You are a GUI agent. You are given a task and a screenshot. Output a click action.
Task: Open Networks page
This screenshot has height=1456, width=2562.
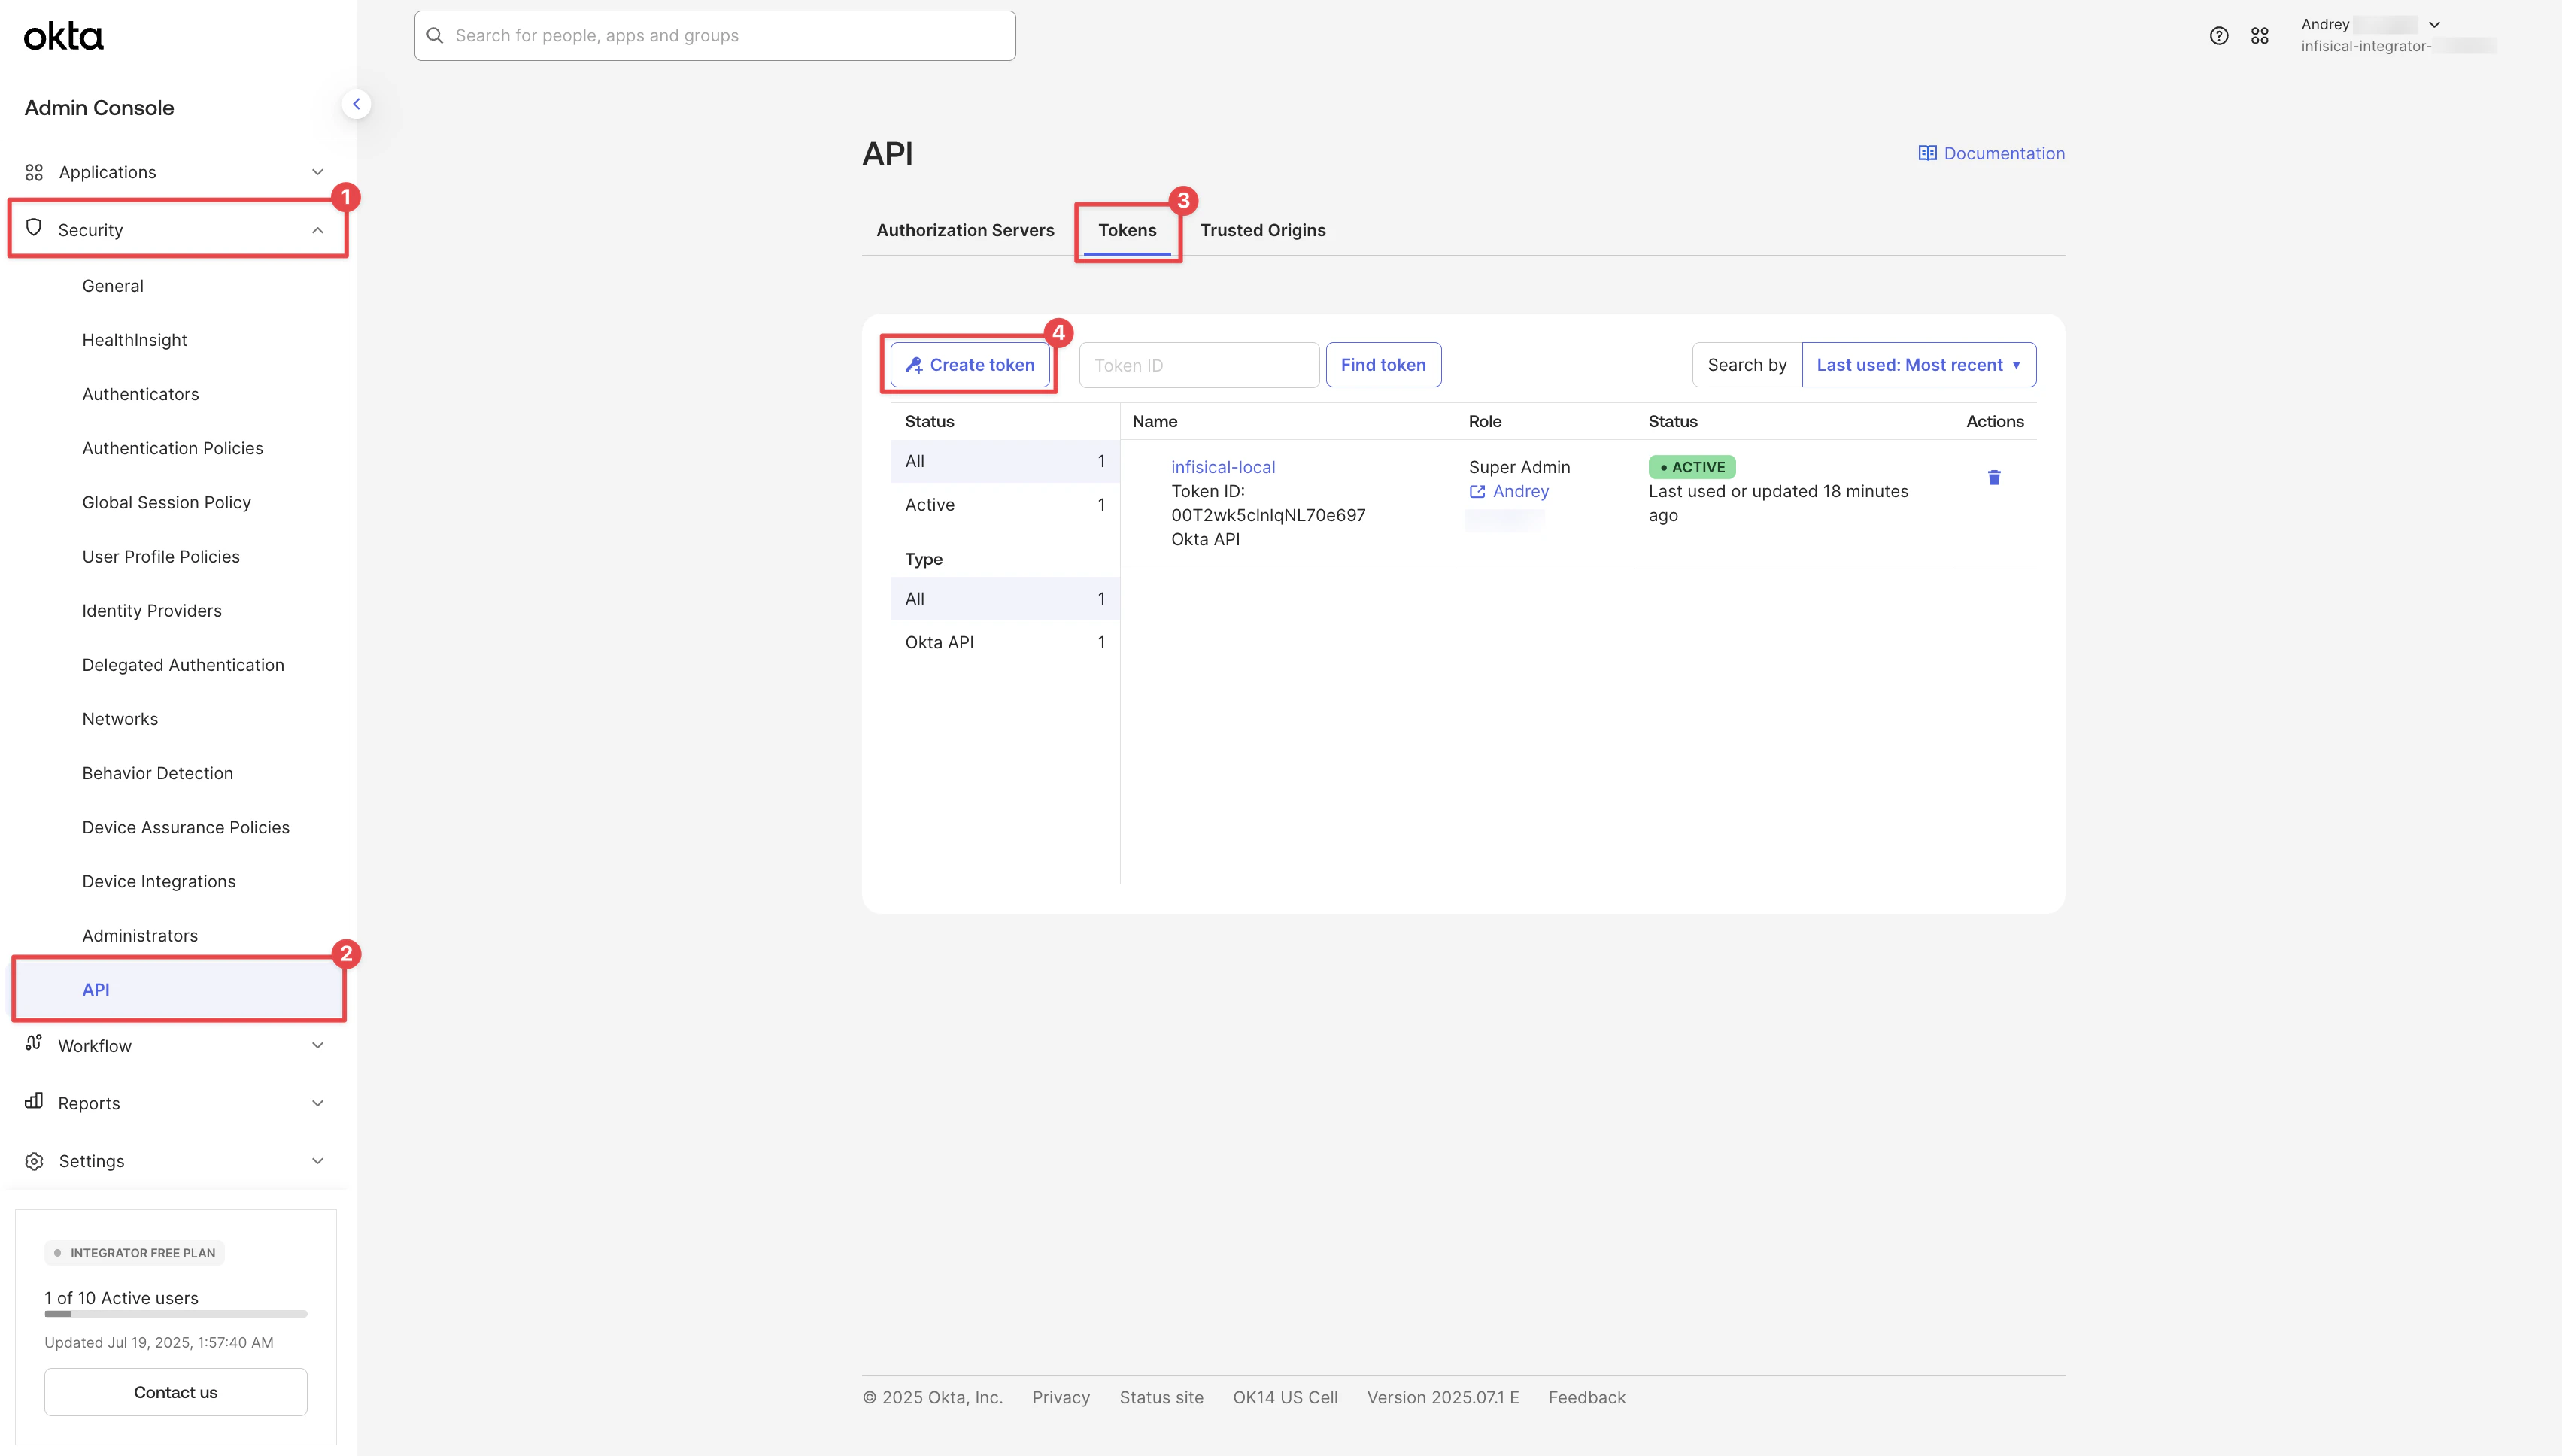(120, 719)
